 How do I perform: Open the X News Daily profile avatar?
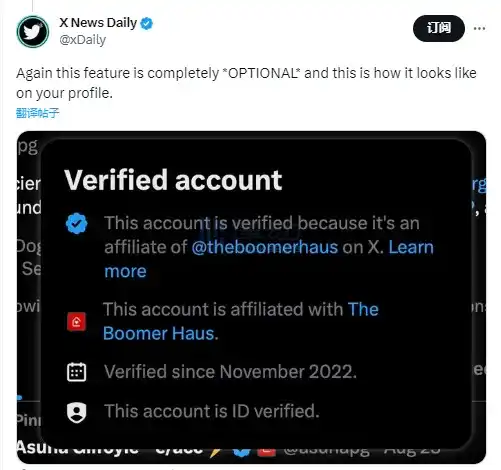[x=33, y=32]
